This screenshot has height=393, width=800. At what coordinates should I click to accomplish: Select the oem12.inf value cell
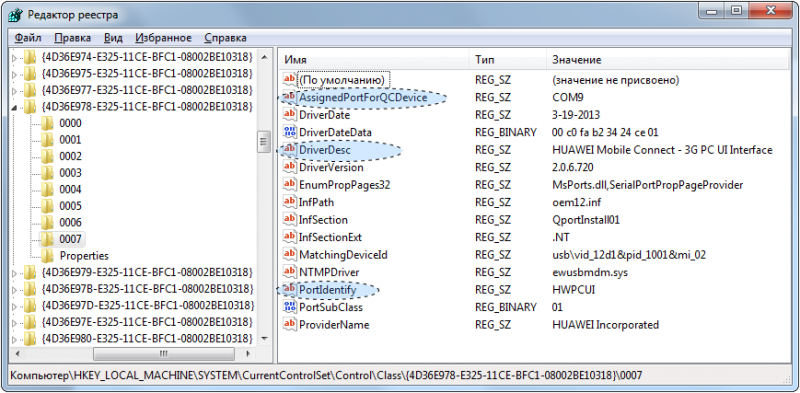click(577, 202)
